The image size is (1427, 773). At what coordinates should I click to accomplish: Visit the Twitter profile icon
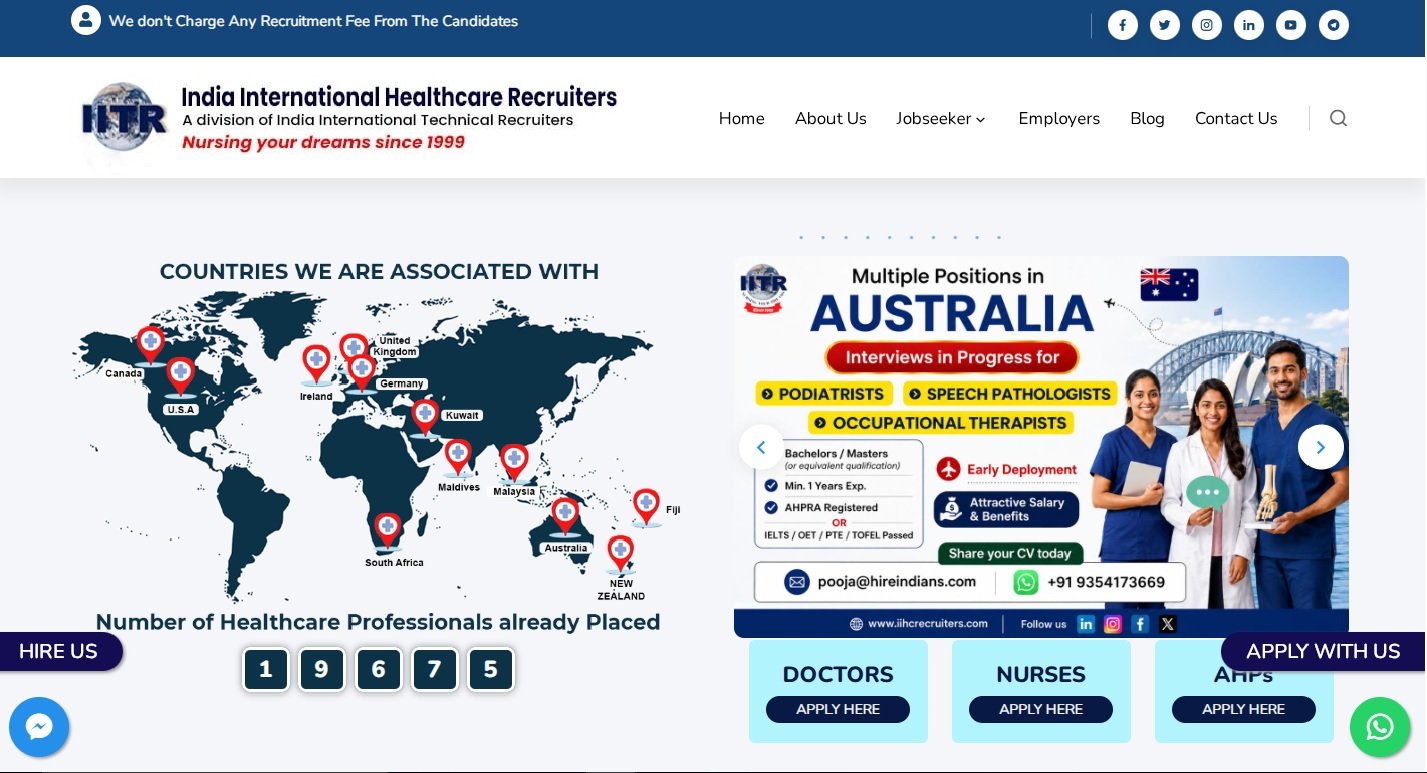click(1165, 25)
